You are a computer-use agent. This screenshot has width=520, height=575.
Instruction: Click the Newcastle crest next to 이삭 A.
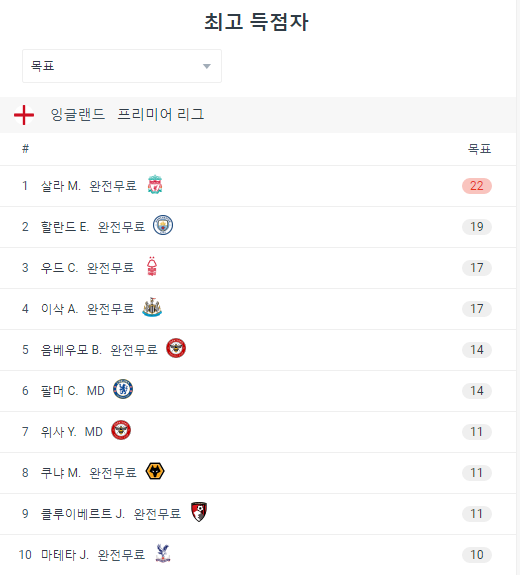152,307
